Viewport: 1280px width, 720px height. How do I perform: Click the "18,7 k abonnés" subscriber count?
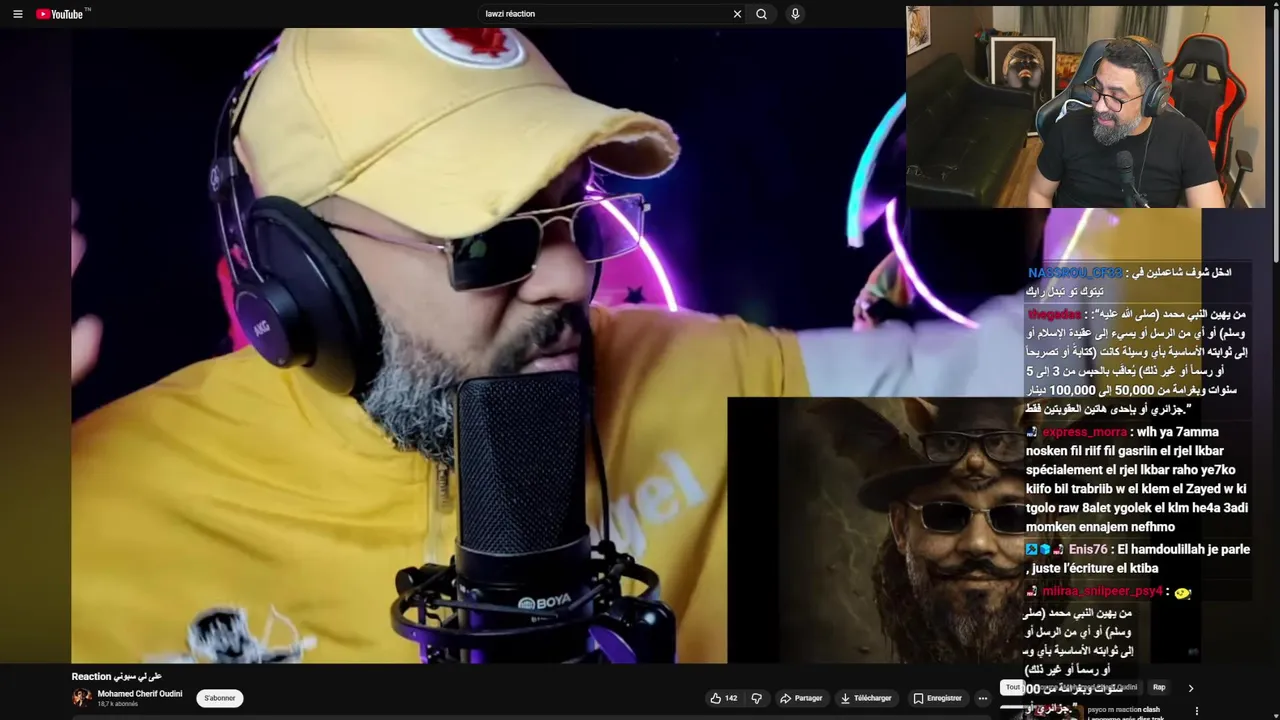tap(118, 704)
